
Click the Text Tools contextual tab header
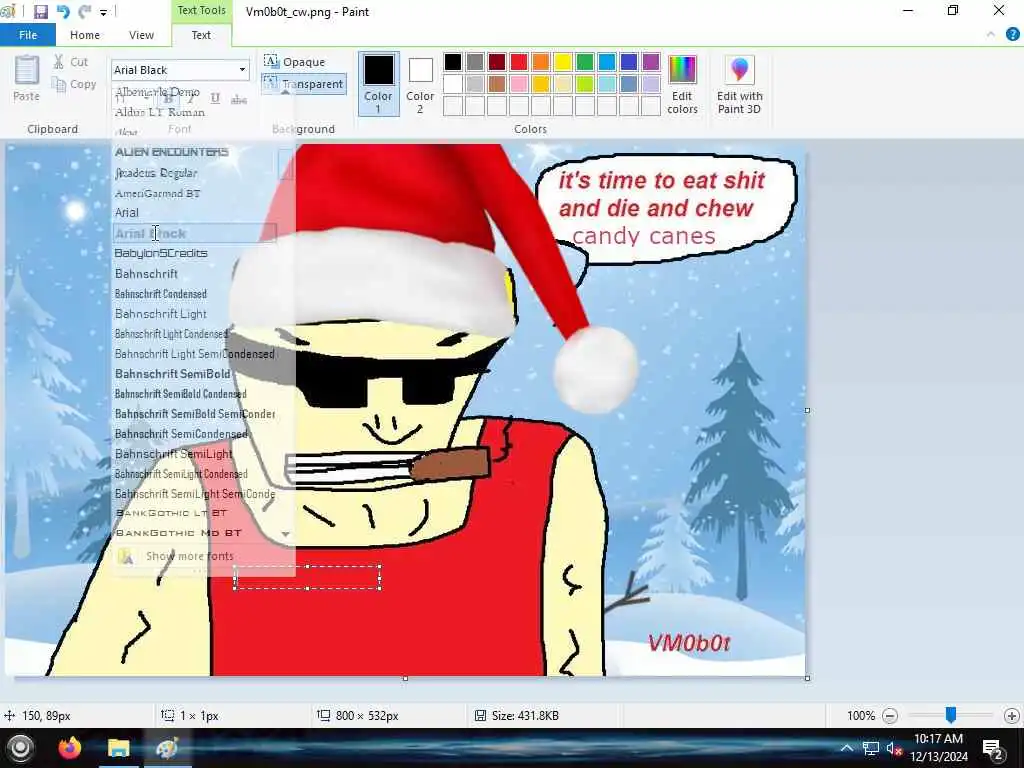coord(201,10)
